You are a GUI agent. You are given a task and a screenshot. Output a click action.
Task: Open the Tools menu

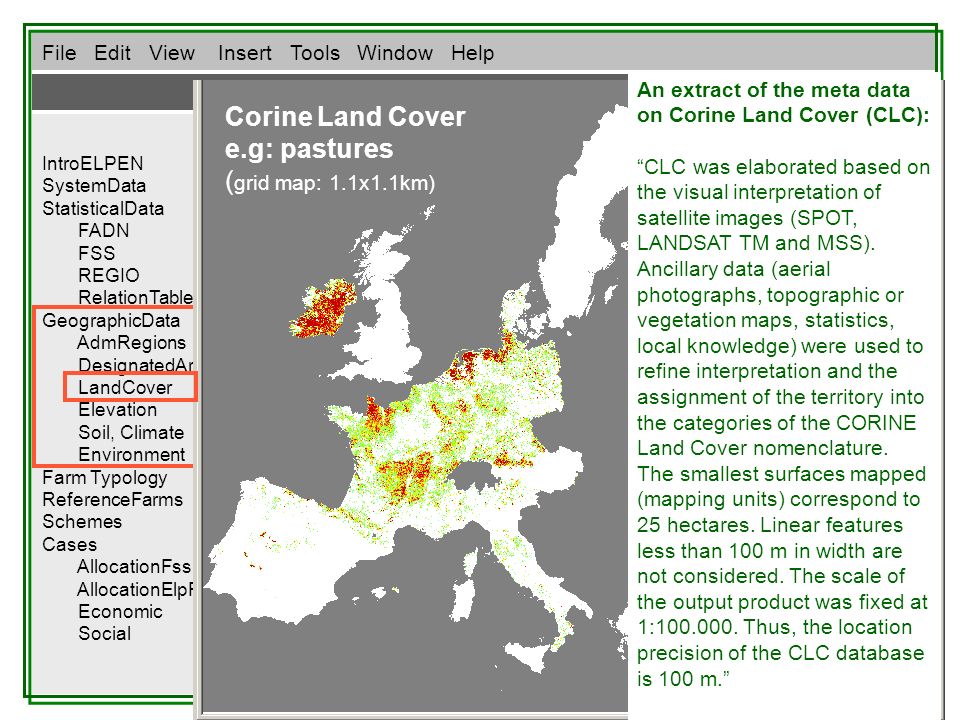[x=315, y=53]
